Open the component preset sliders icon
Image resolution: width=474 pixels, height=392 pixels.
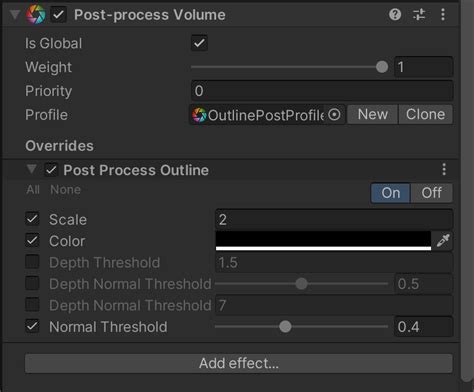(x=419, y=14)
